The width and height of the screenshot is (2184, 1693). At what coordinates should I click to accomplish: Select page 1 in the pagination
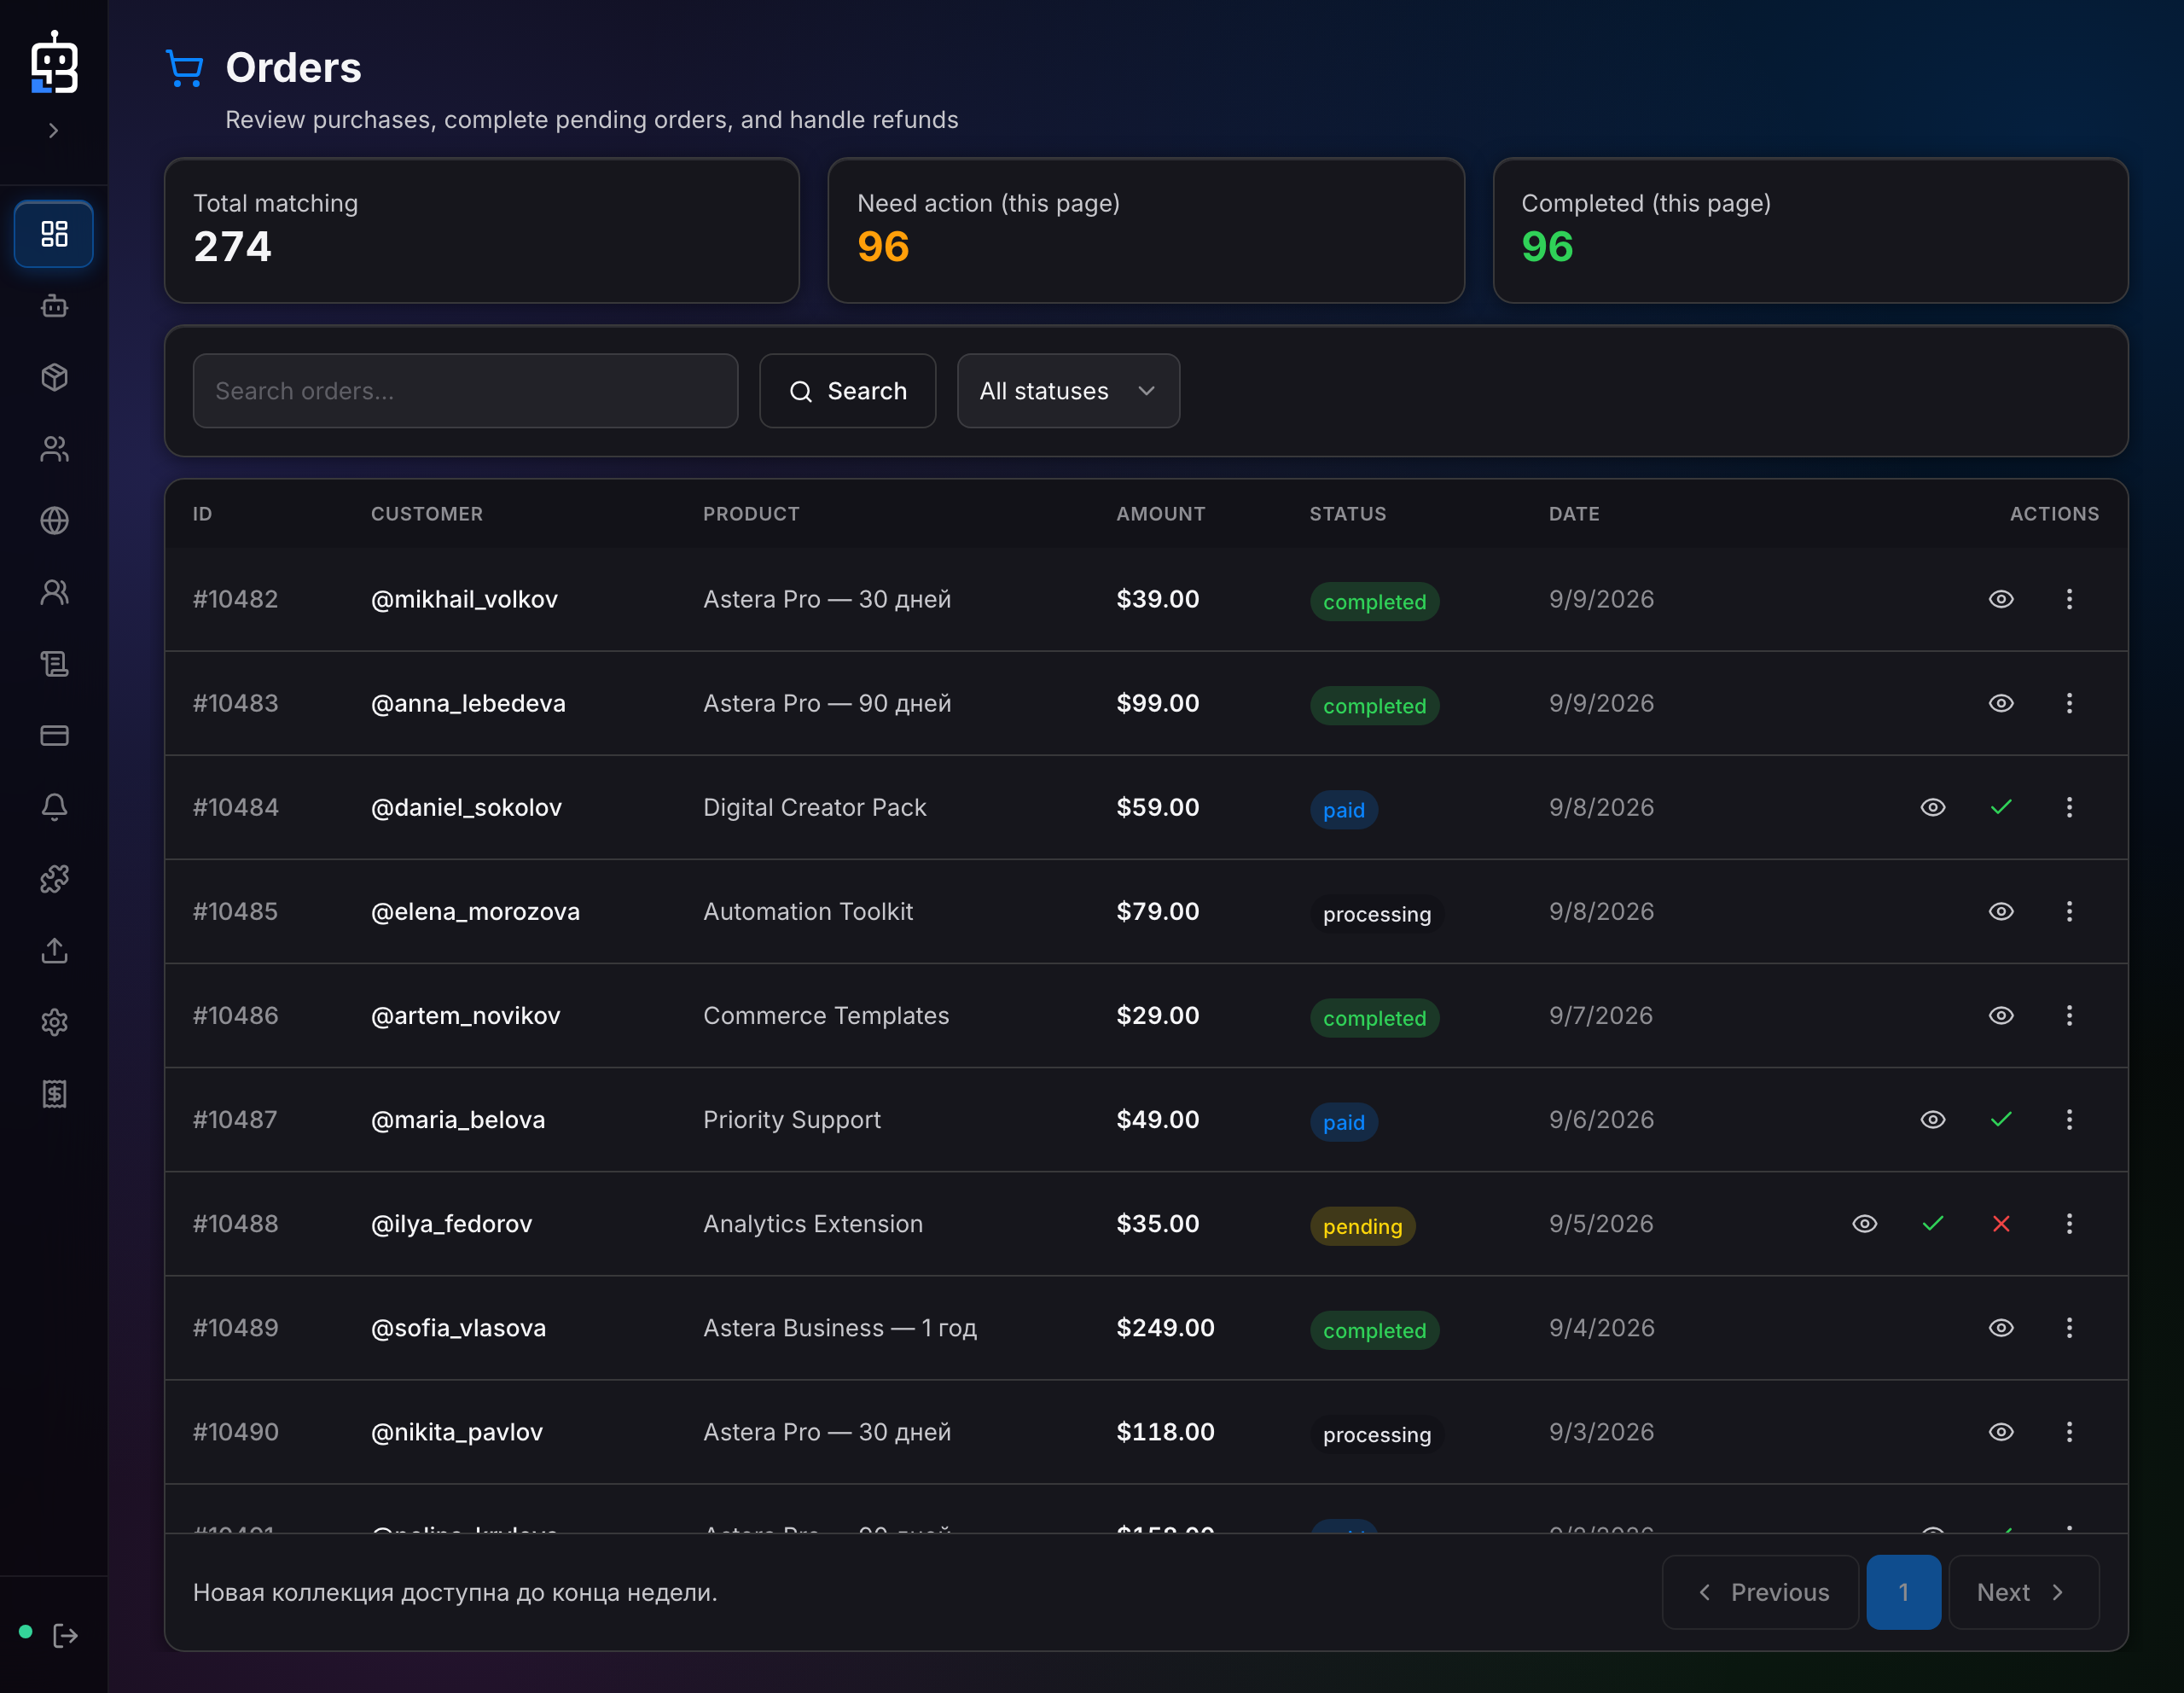1903,1592
